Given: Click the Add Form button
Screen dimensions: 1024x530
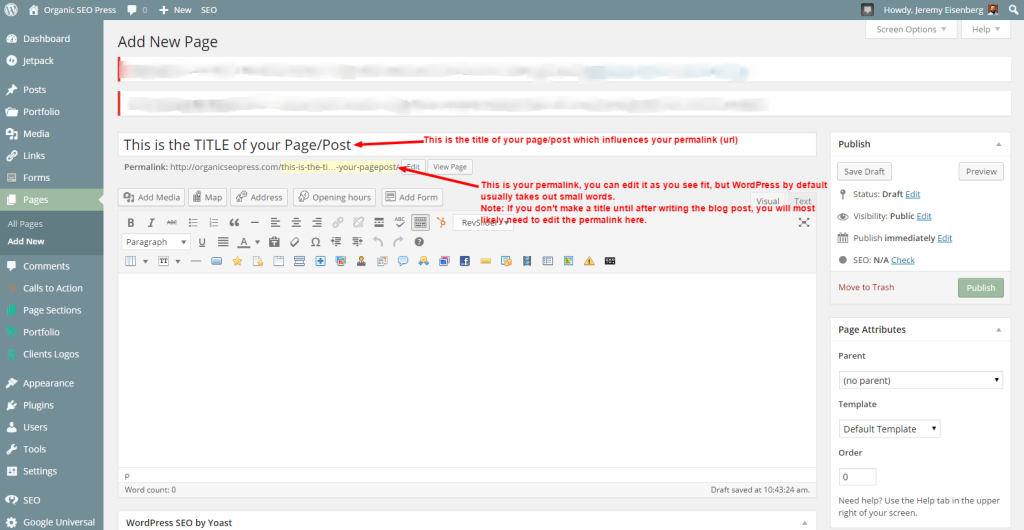Looking at the screenshot, I should pos(411,197).
